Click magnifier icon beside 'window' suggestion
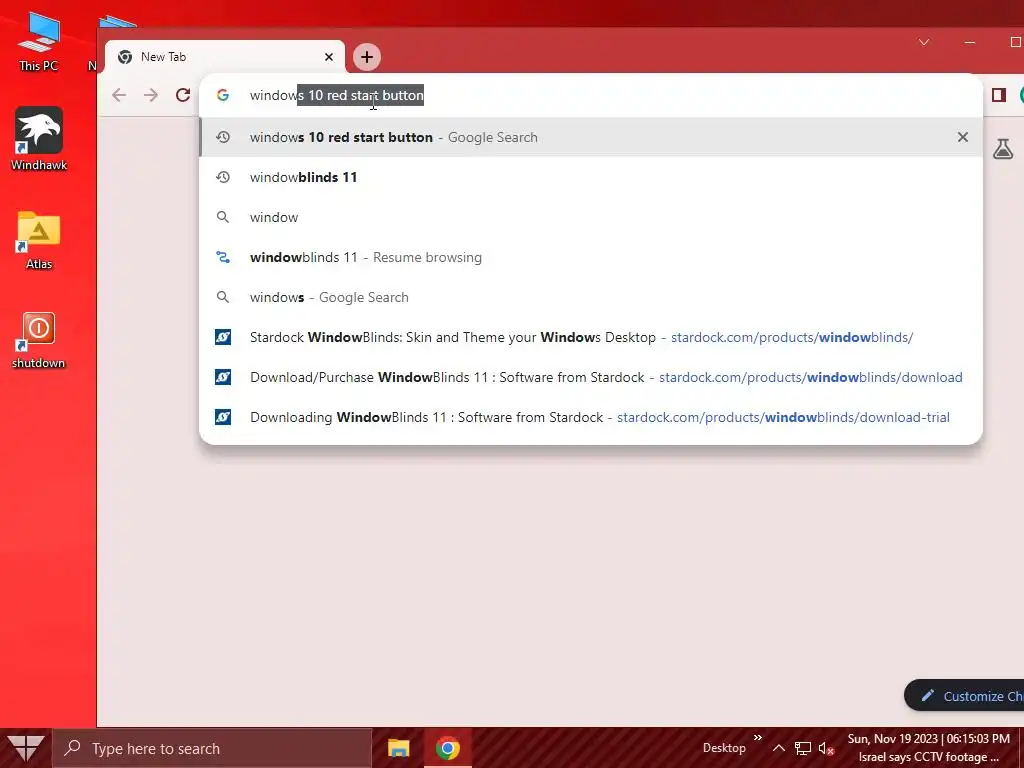 coord(223,217)
